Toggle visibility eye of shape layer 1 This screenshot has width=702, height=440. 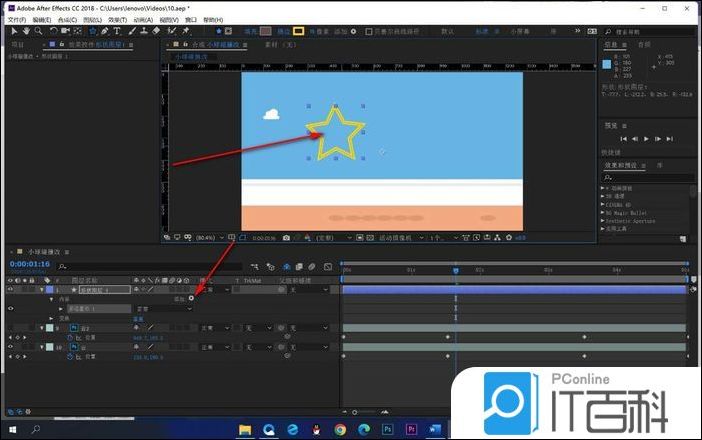[x=11, y=289]
